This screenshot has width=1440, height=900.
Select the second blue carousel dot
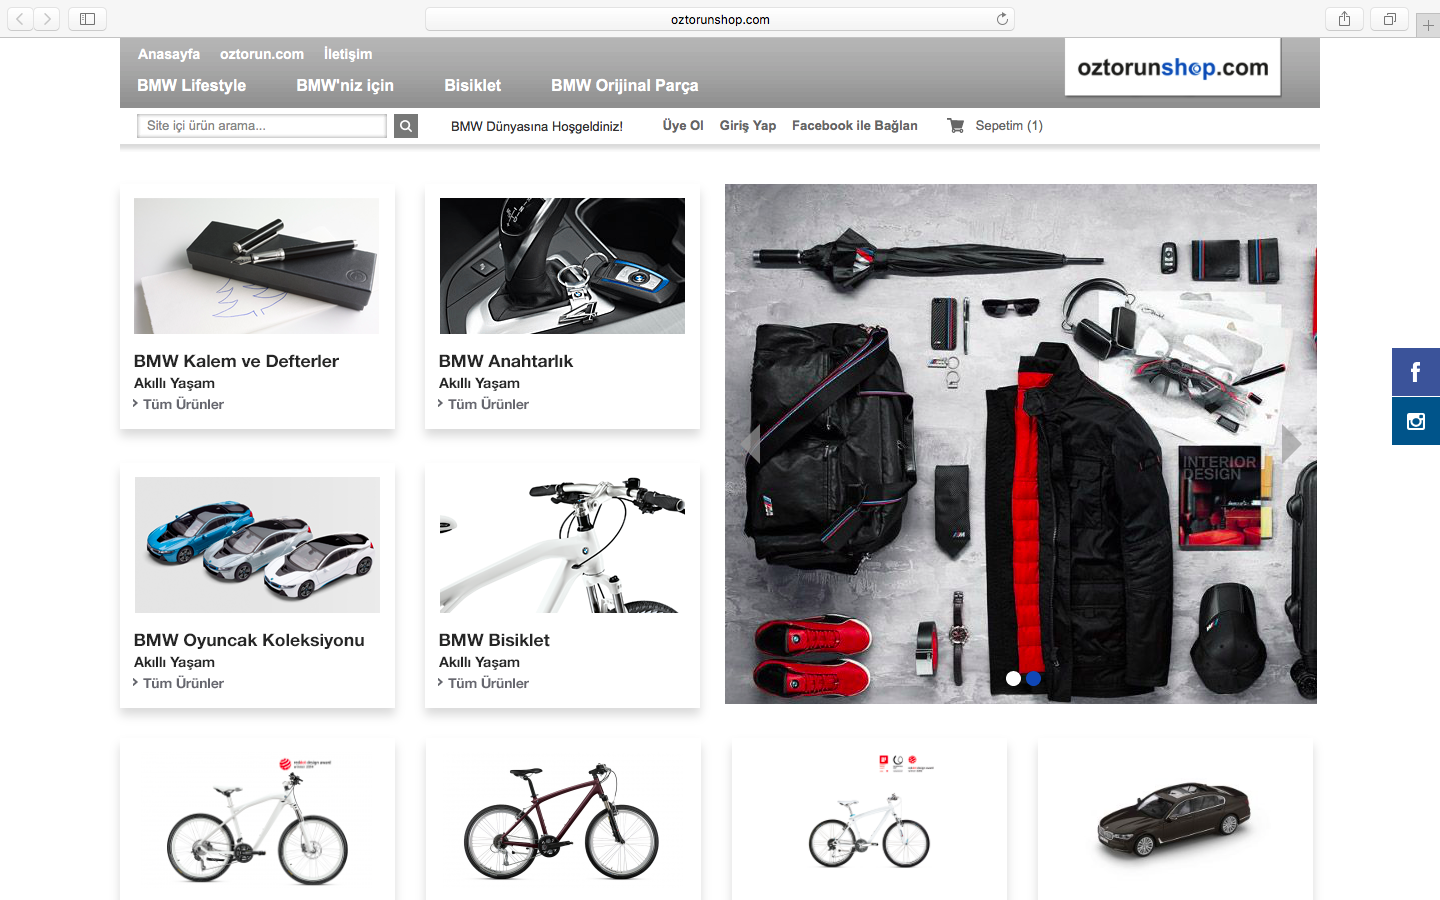click(x=1033, y=678)
